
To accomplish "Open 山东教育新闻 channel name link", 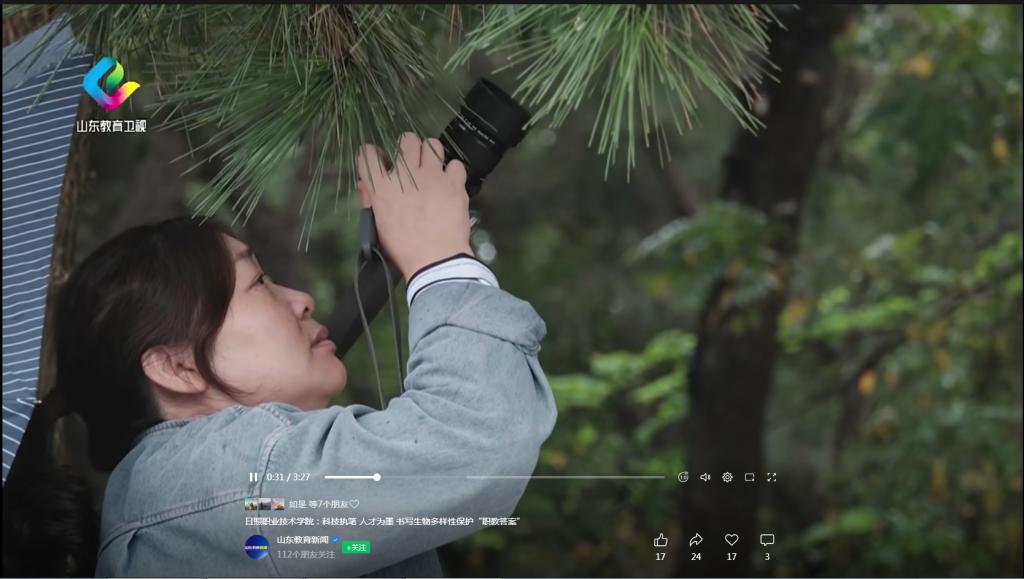I will [303, 539].
